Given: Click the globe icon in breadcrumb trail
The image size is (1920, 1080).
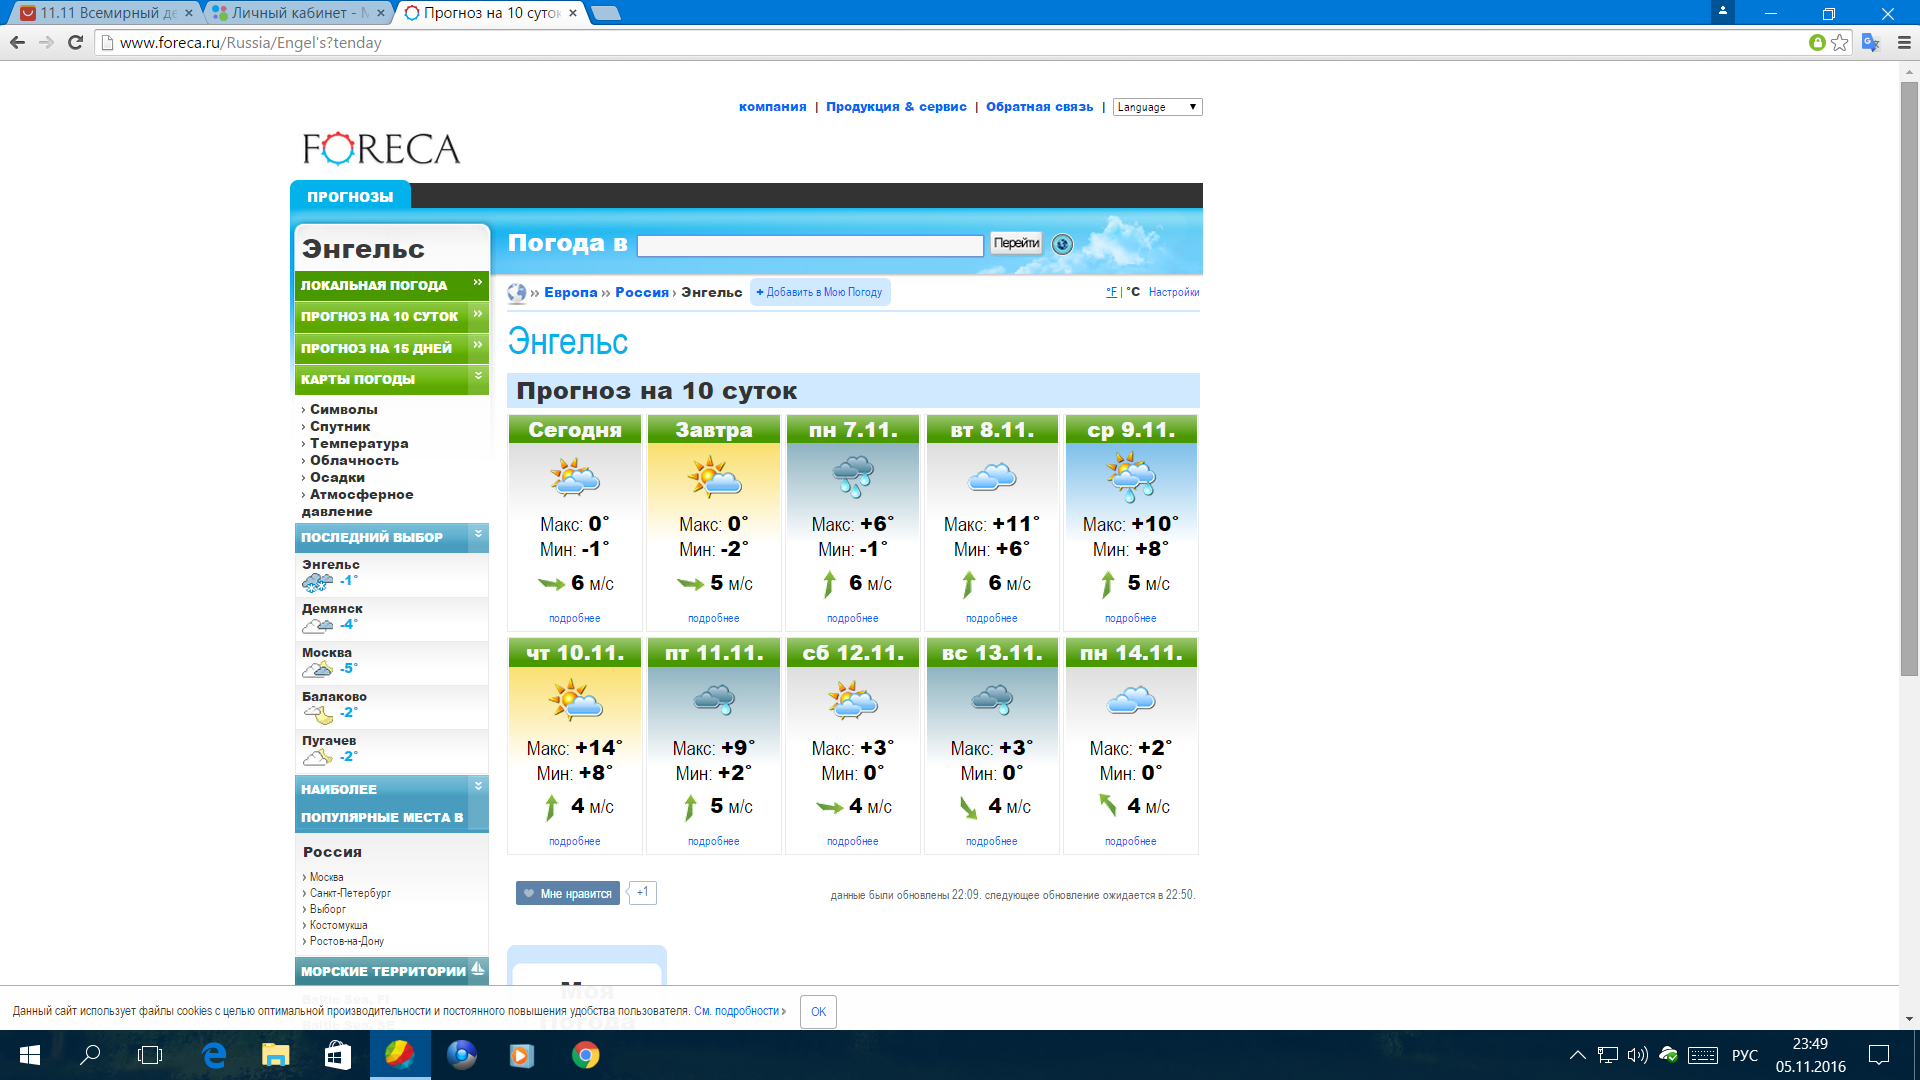Looking at the screenshot, I should click(517, 293).
